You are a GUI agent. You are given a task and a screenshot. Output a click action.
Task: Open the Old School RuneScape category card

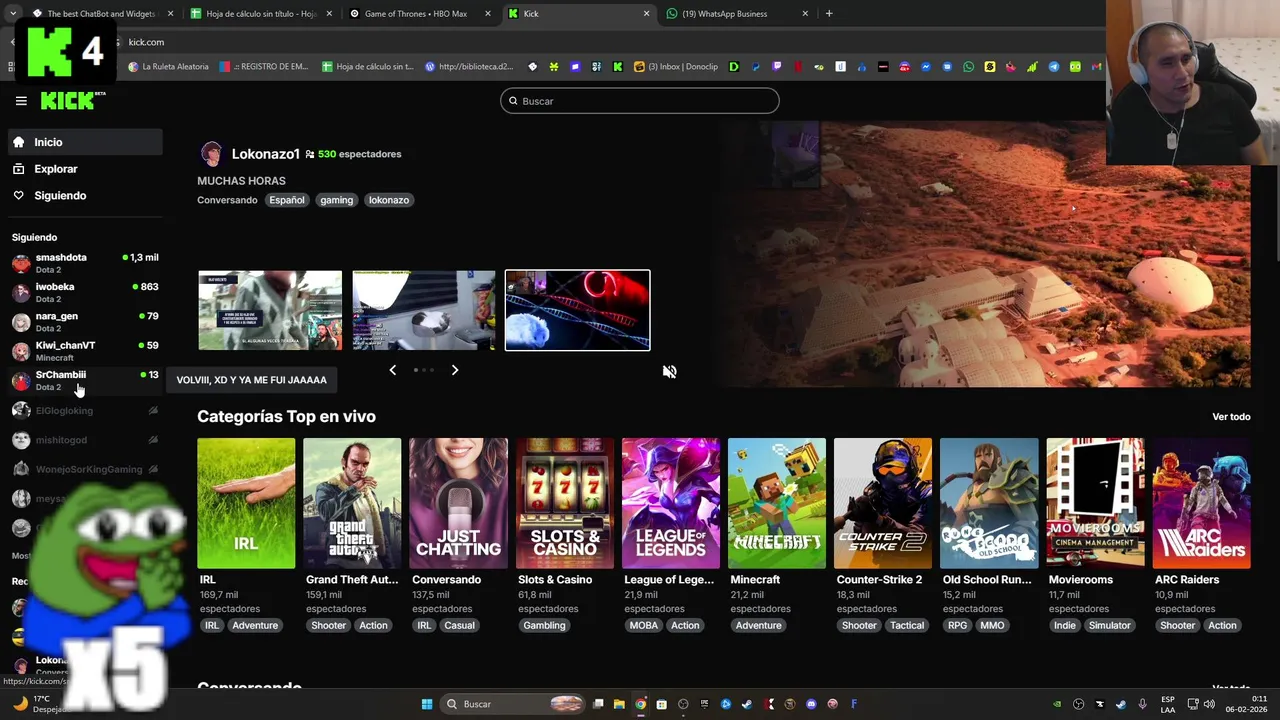coord(989,503)
